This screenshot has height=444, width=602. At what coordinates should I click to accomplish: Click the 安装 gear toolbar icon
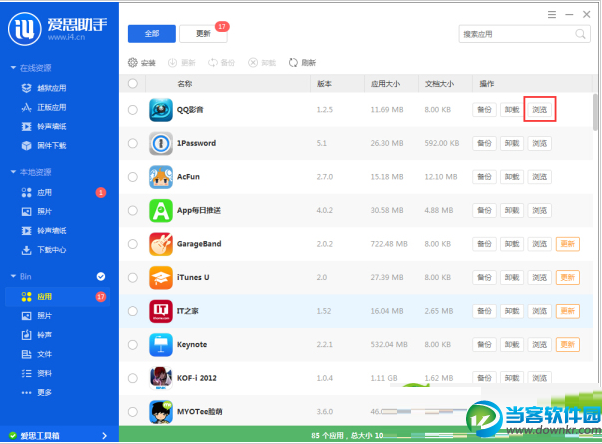[132, 63]
